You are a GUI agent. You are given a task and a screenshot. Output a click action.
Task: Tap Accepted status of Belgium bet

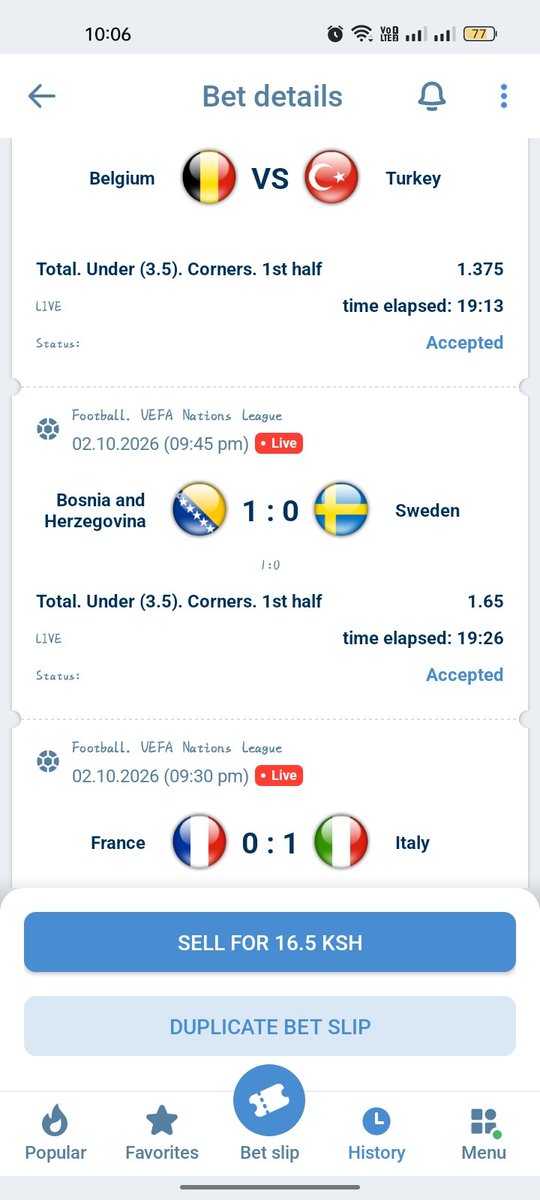[x=465, y=342]
